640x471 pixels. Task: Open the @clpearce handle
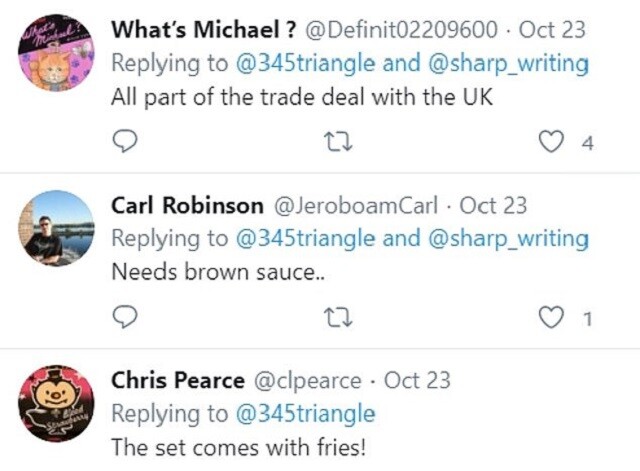(x=310, y=381)
